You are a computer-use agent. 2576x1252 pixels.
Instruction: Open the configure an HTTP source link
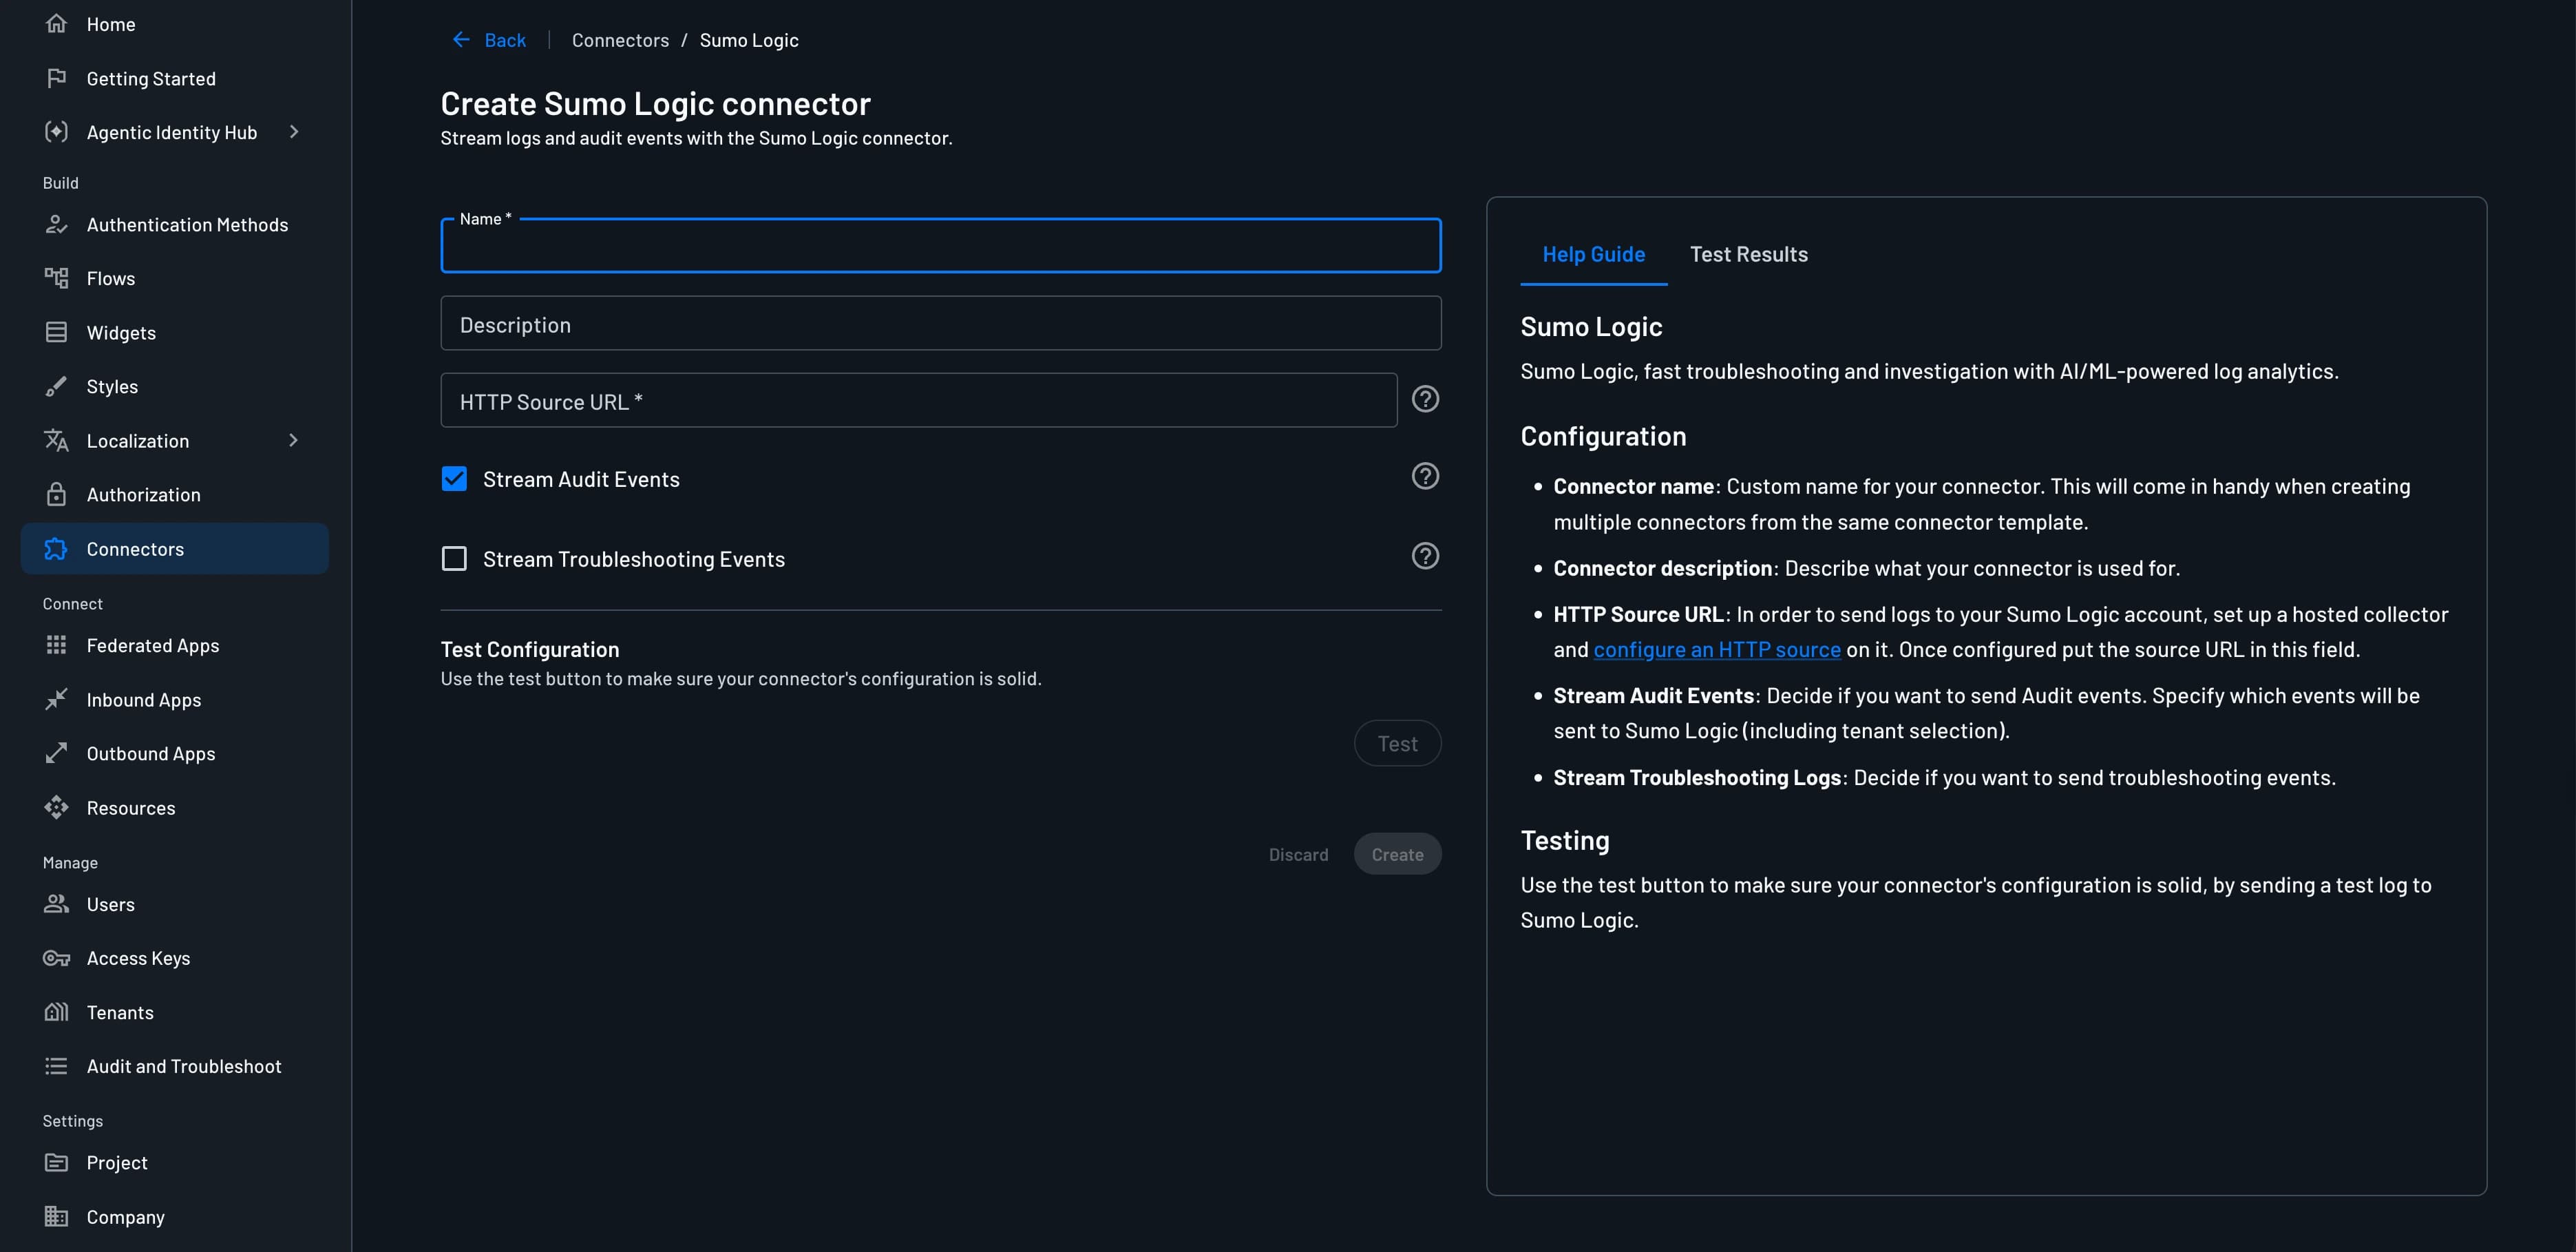pos(1716,649)
